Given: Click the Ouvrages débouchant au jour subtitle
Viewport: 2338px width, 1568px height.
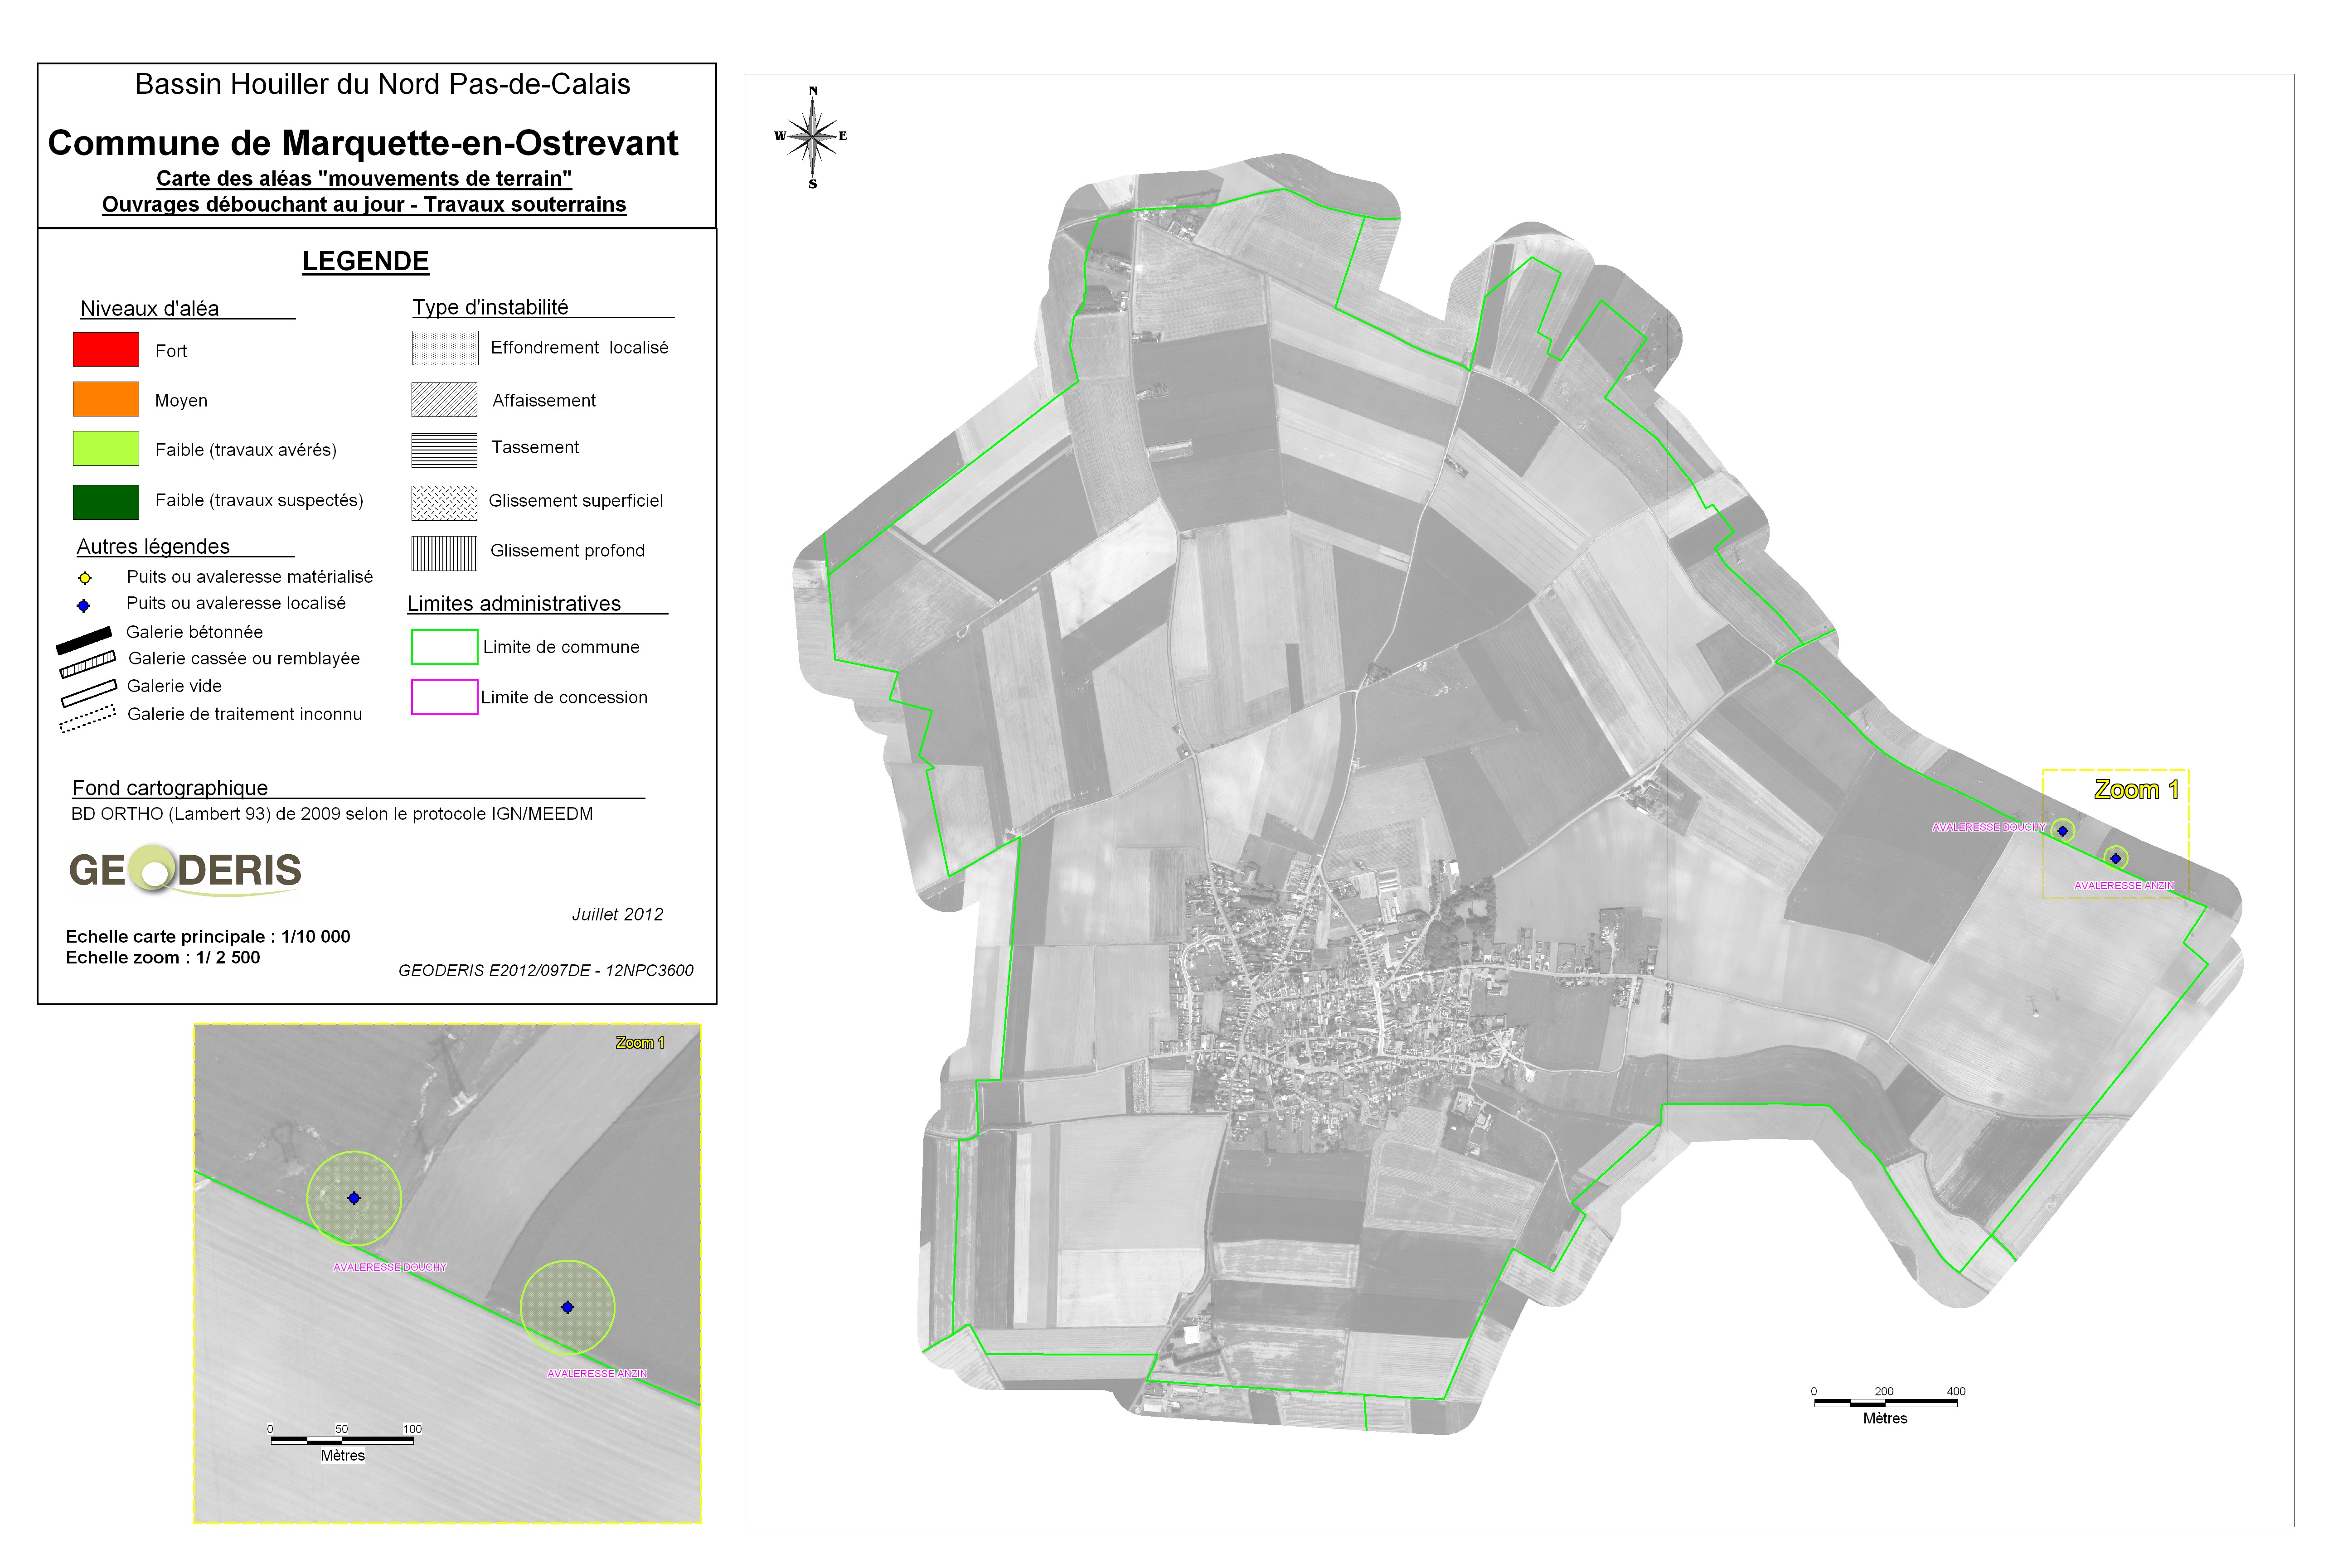Looking at the screenshot, I should [x=364, y=205].
